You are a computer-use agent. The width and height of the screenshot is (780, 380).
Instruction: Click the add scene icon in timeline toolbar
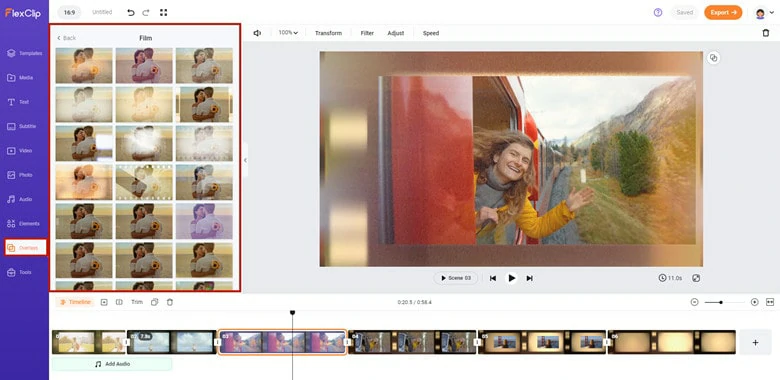tap(104, 302)
